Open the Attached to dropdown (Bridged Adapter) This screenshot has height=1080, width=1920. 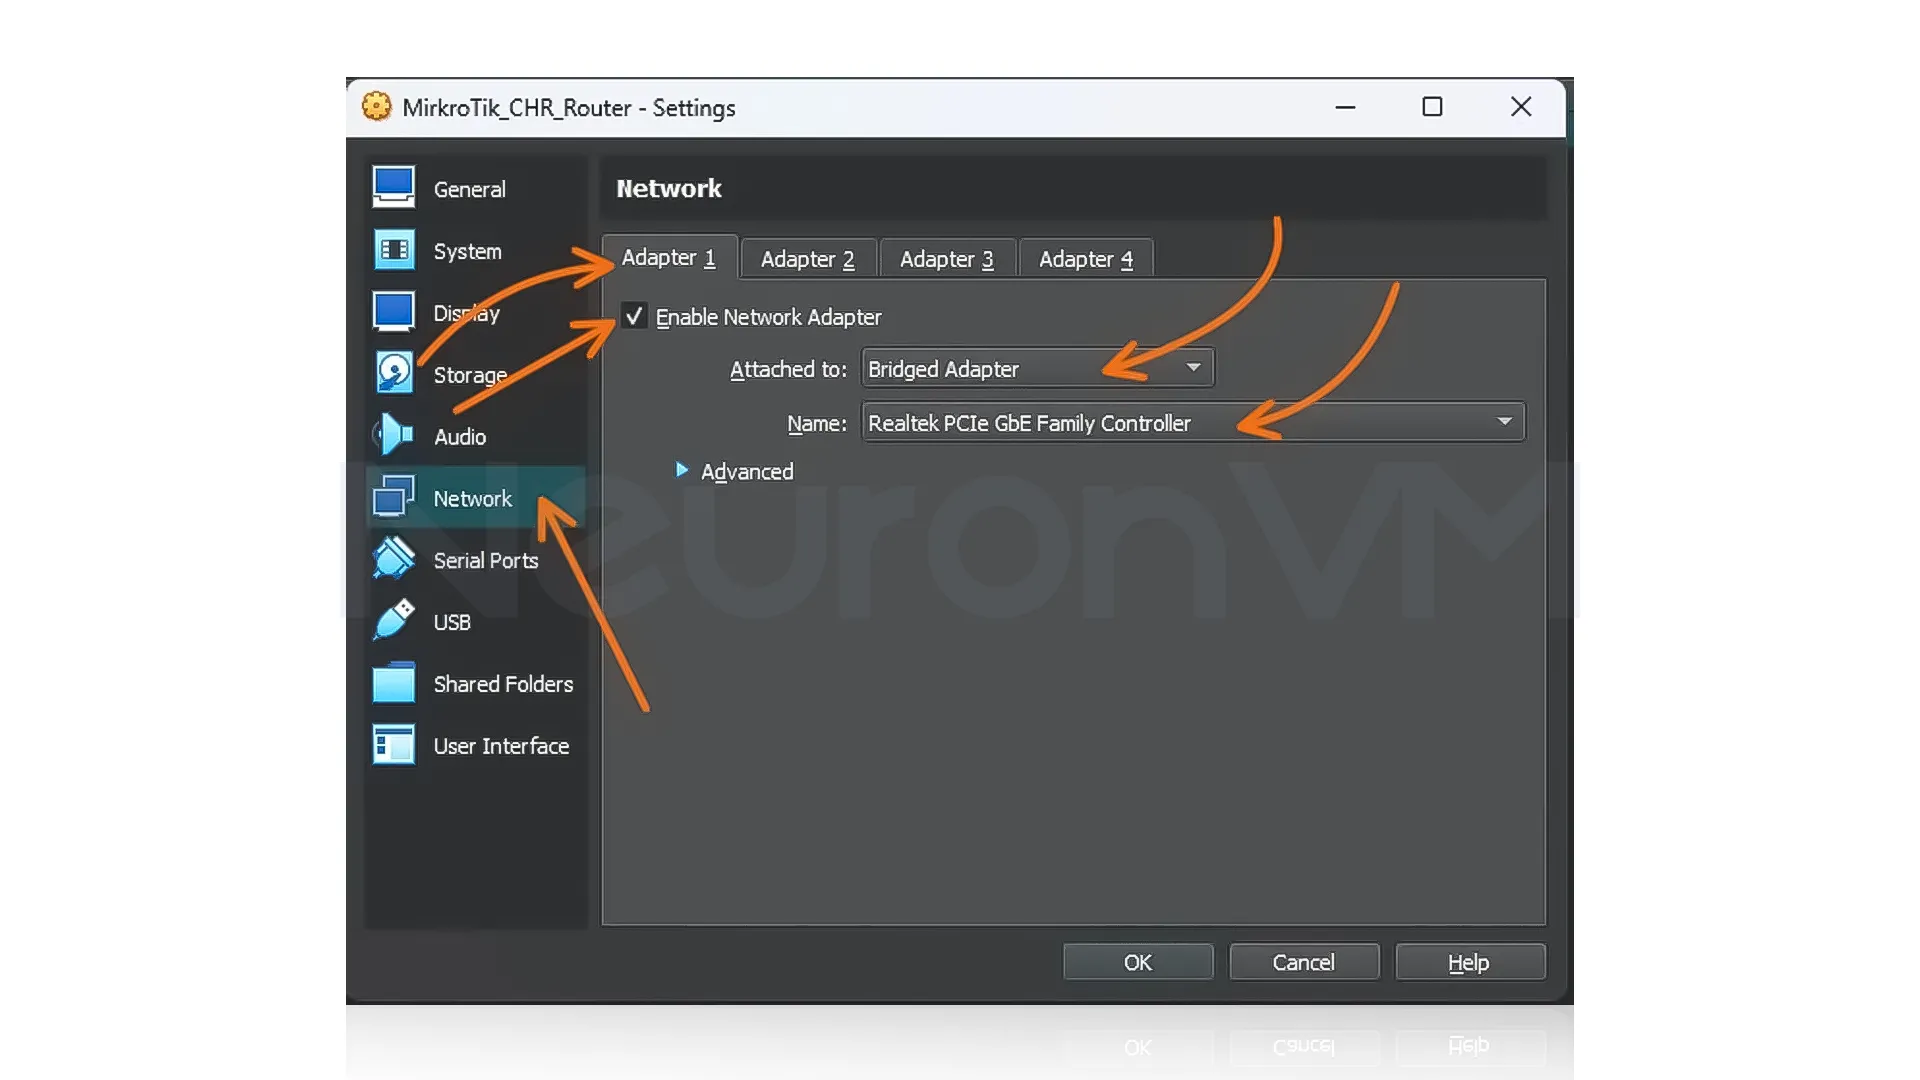coord(1038,368)
